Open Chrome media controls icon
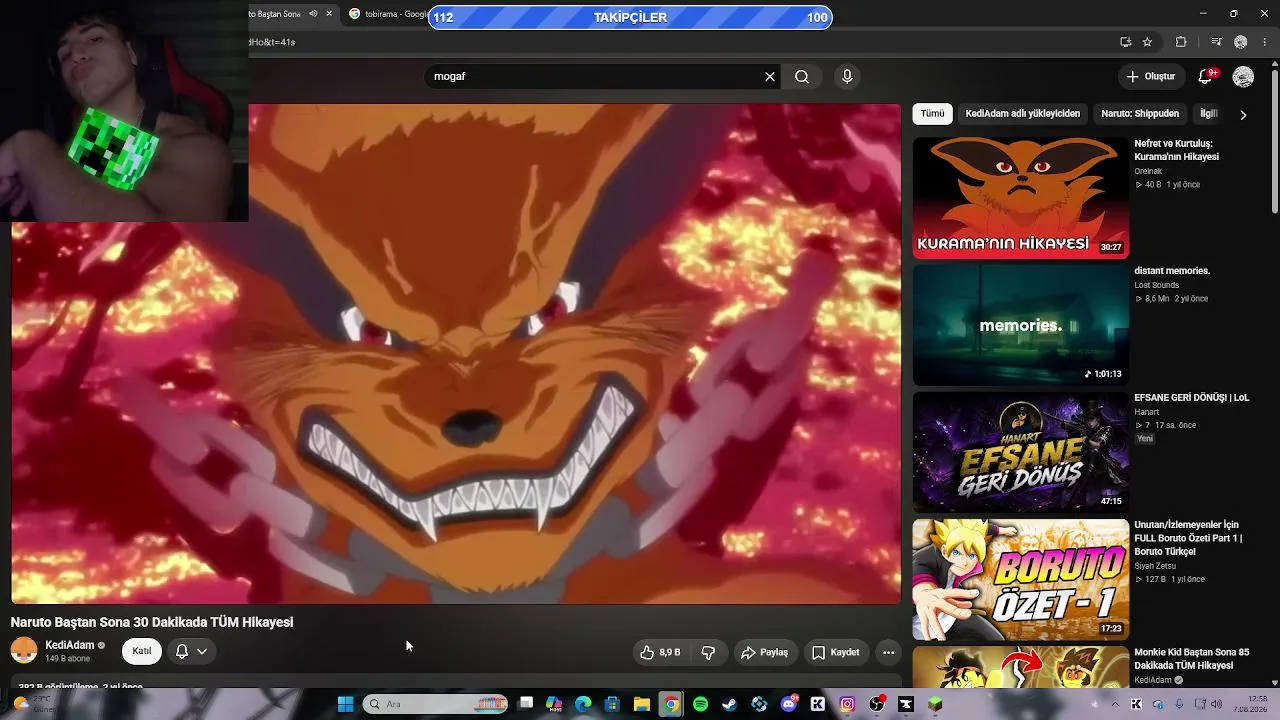 (x=1216, y=42)
